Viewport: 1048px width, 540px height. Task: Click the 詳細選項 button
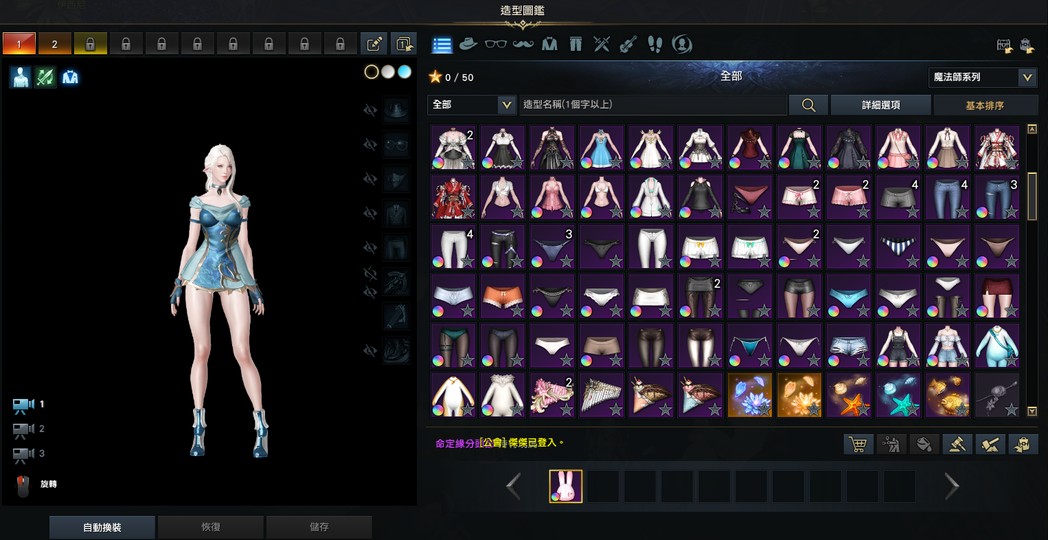(x=881, y=105)
